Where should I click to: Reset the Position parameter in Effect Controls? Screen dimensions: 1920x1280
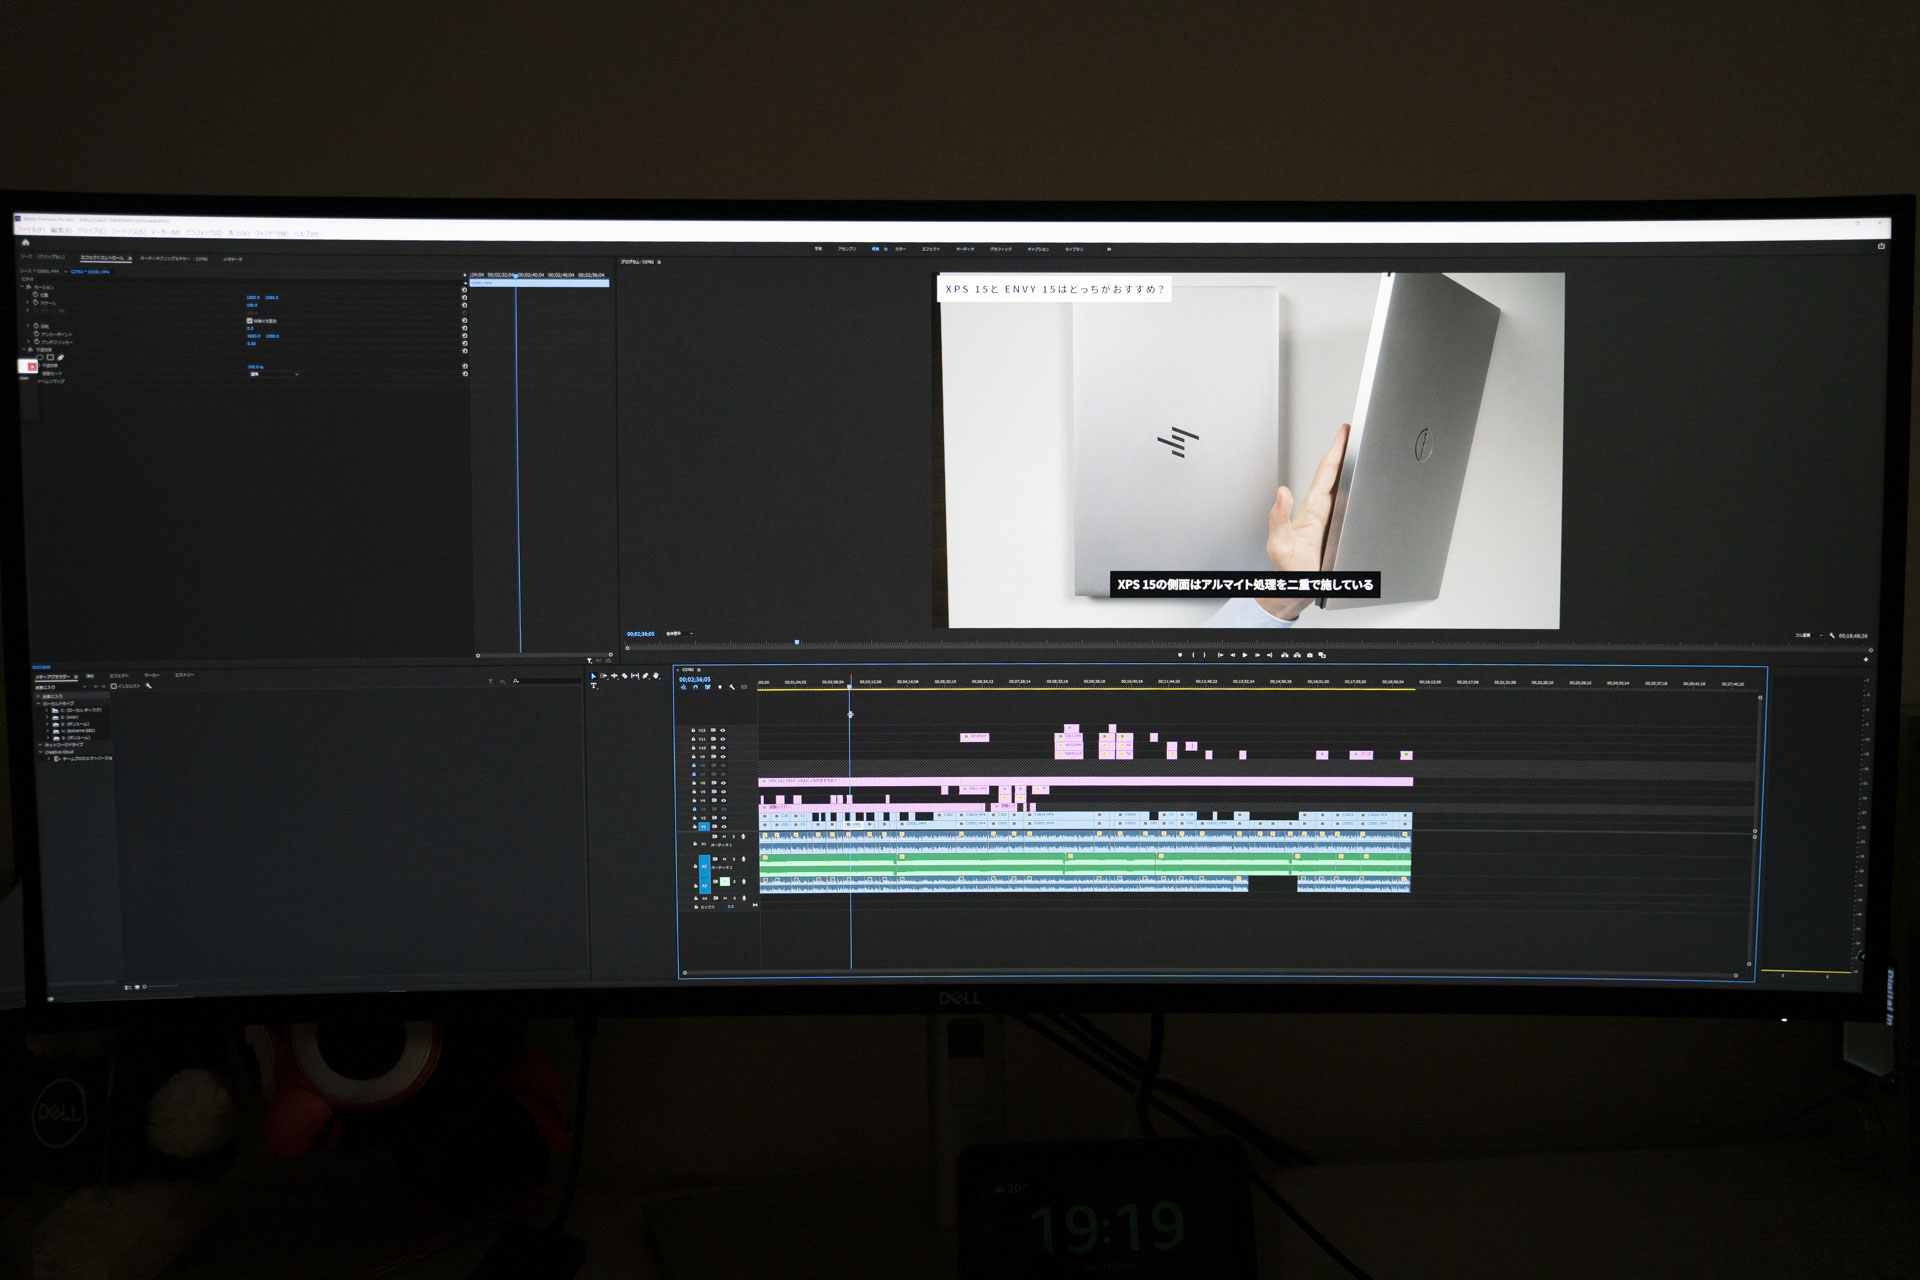464,297
